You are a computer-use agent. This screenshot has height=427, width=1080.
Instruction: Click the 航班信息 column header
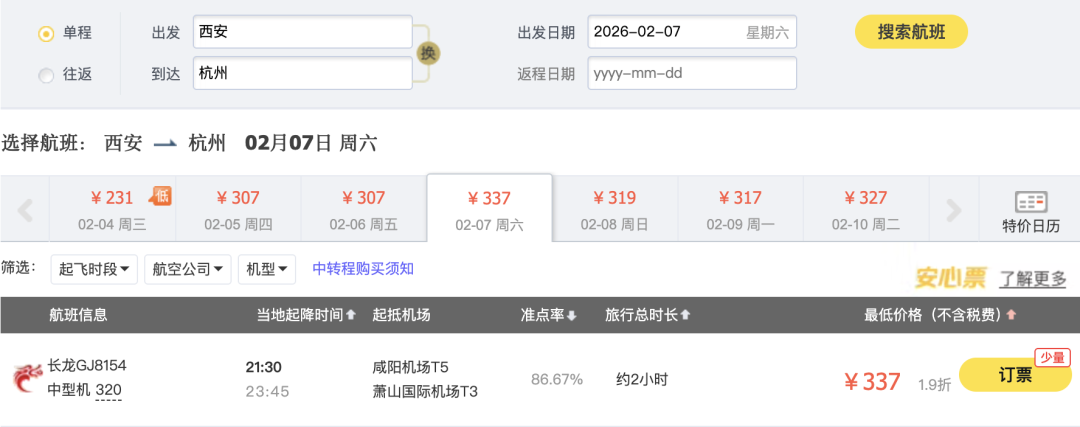coord(78,315)
